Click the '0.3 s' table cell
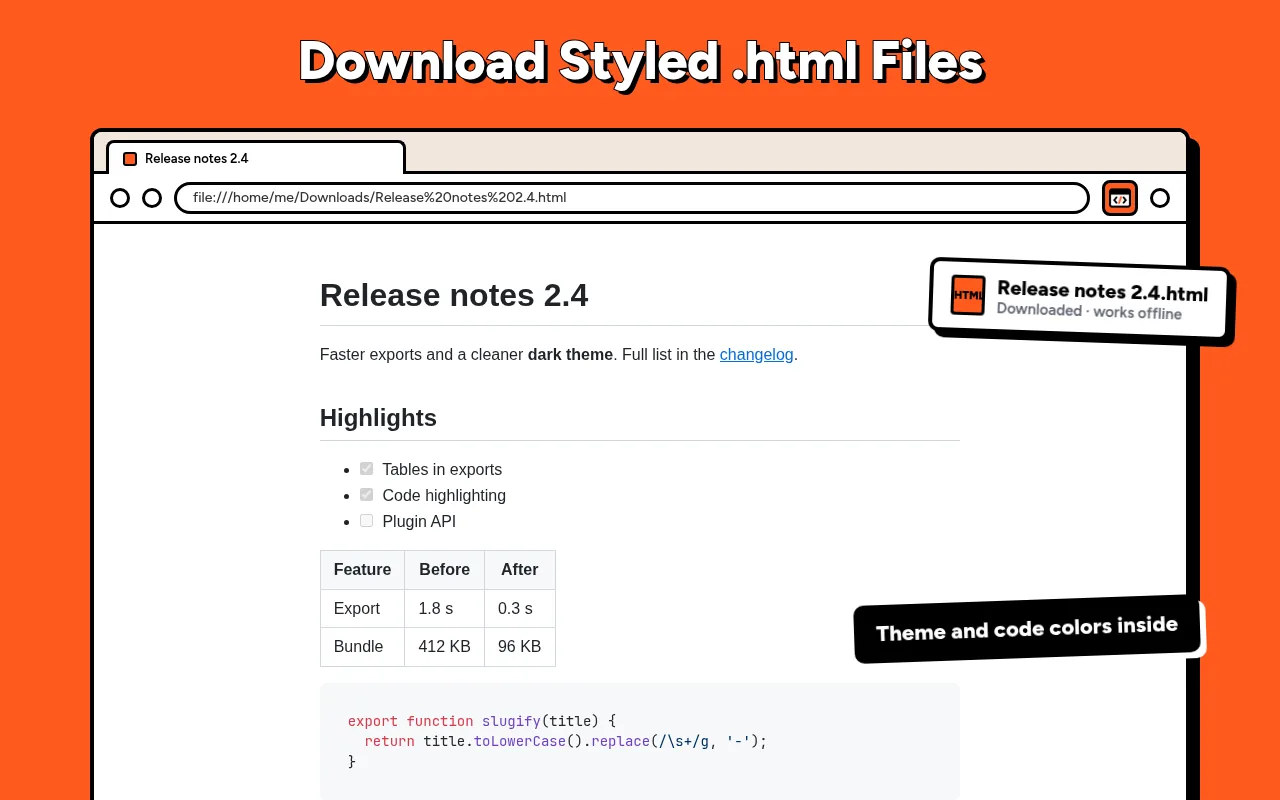Screen dimensions: 1280x800 pos(520,609)
